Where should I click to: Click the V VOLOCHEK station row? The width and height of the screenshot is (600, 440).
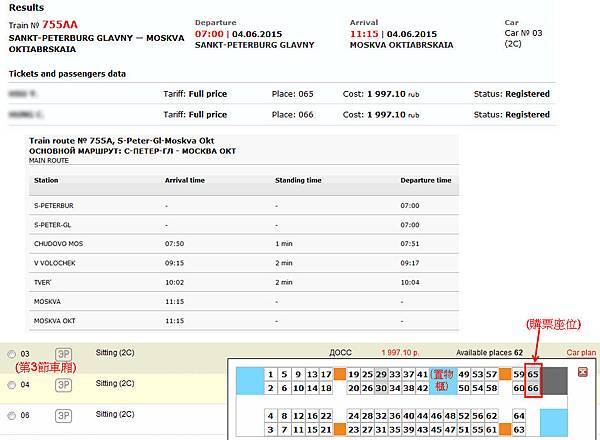tap(244, 263)
